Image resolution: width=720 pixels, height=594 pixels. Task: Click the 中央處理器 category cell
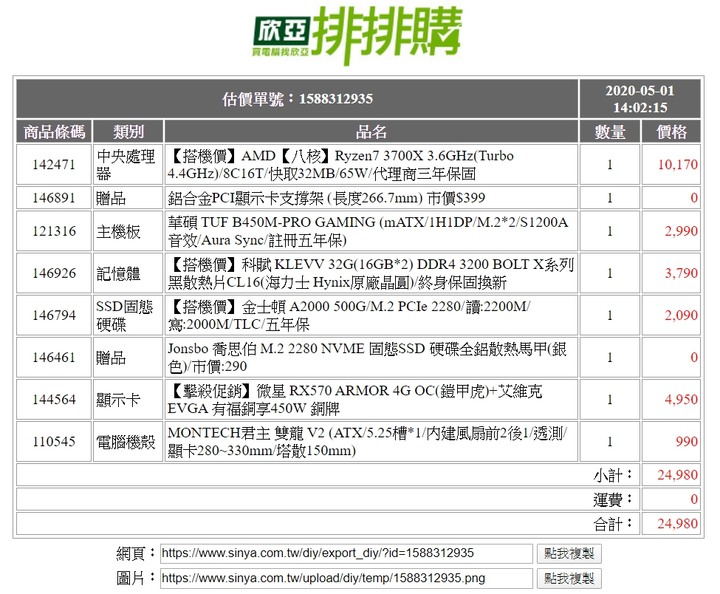128,165
